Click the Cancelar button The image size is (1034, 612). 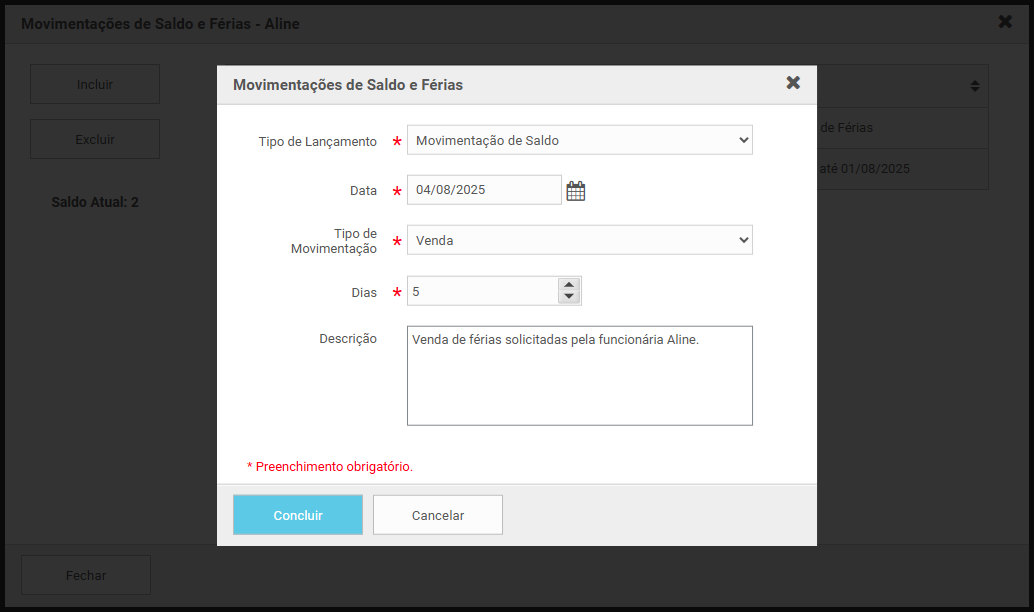coord(438,515)
